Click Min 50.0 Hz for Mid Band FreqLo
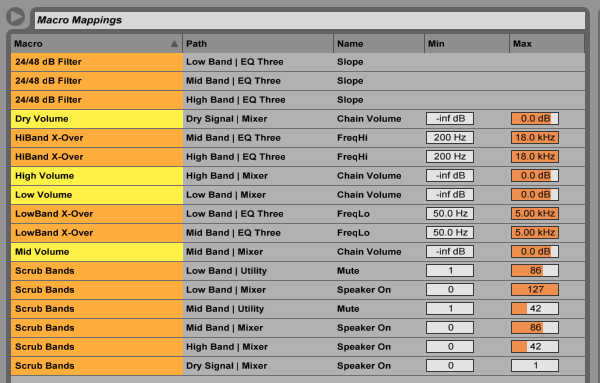The image size is (600, 383). point(450,233)
